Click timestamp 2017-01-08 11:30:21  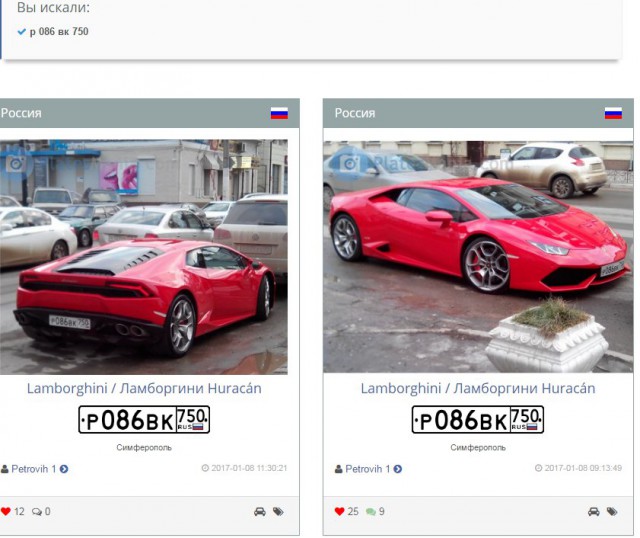pyautogui.click(x=249, y=468)
